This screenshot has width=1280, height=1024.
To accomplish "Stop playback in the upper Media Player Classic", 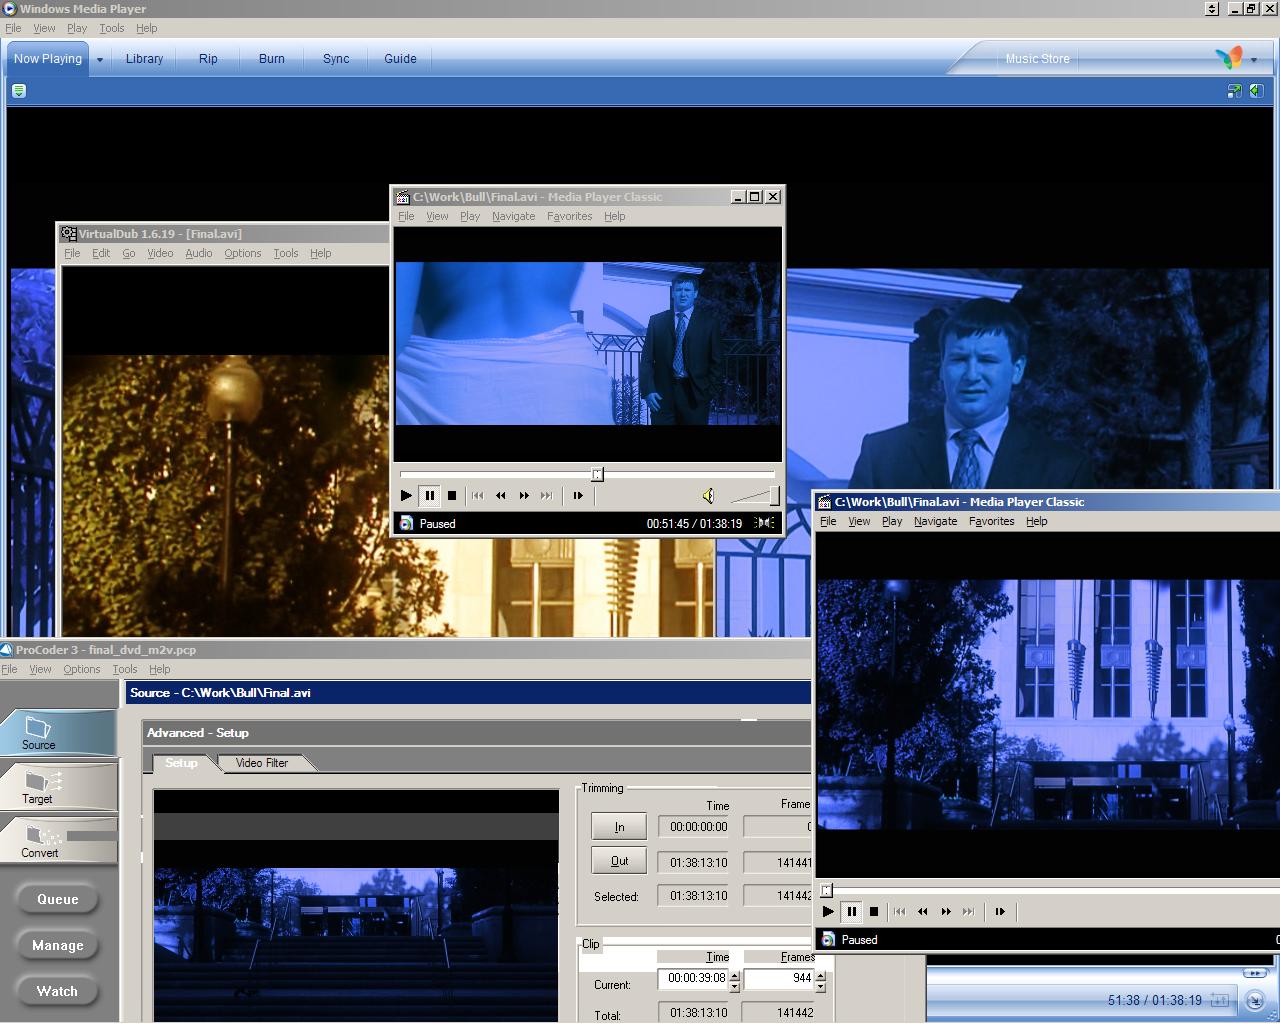I will pyautogui.click(x=452, y=495).
